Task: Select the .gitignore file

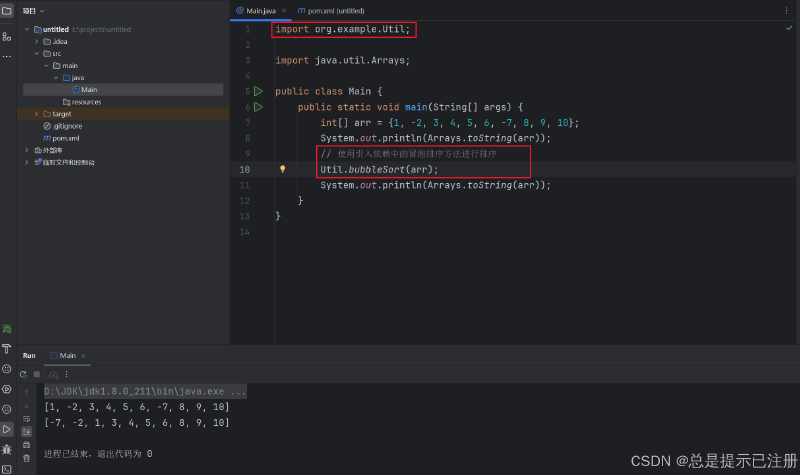Action: 62,126
